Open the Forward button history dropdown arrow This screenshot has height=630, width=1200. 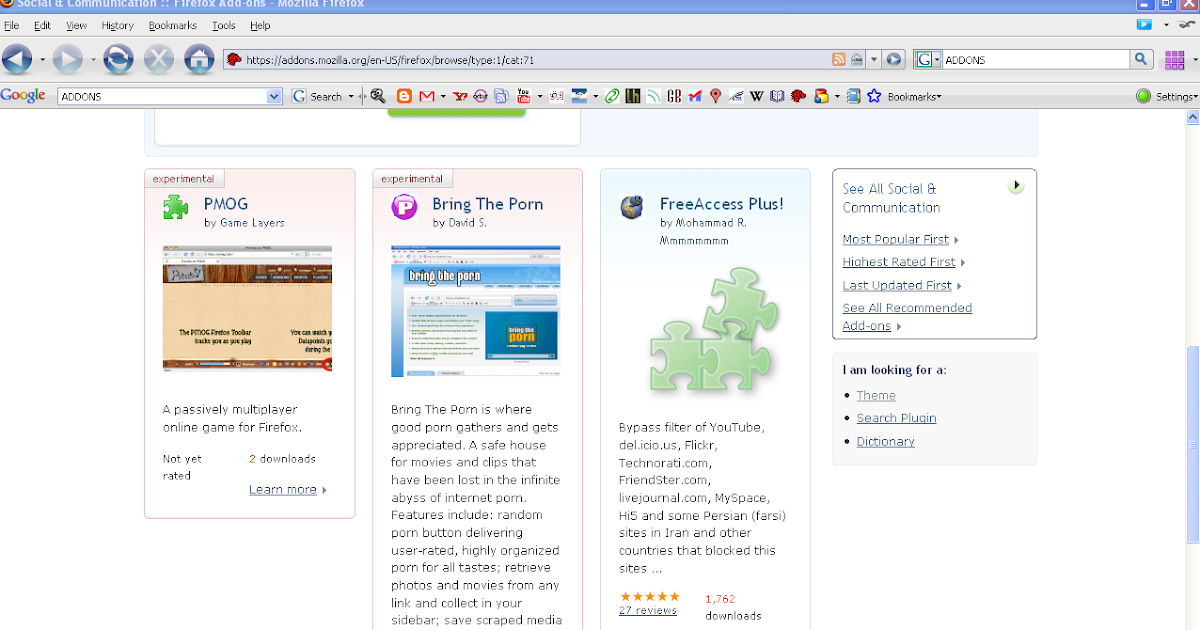pos(93,61)
